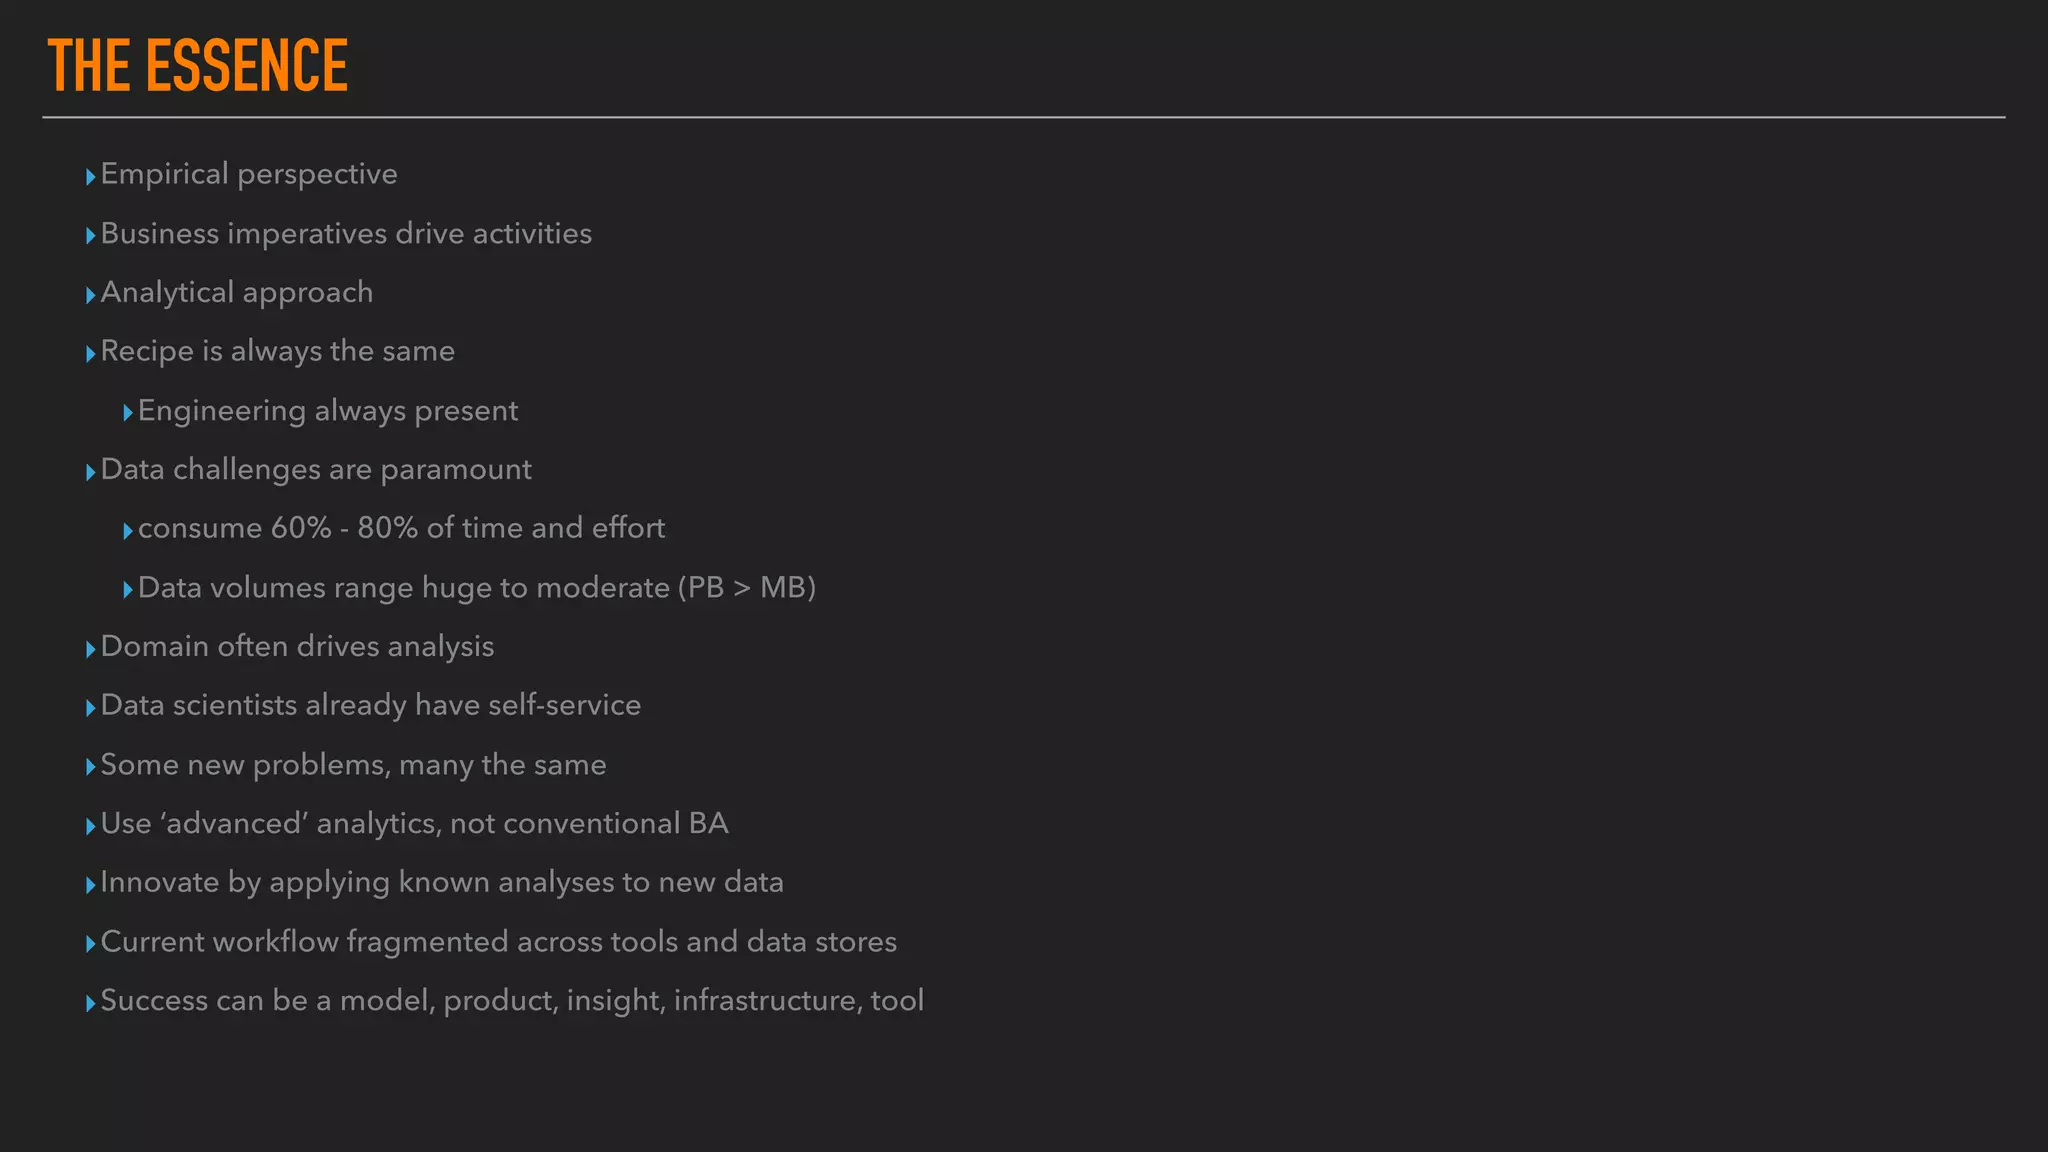Click the bullet arrow next to Analytical approach
Viewport: 2048px width, 1152px height.
91,295
